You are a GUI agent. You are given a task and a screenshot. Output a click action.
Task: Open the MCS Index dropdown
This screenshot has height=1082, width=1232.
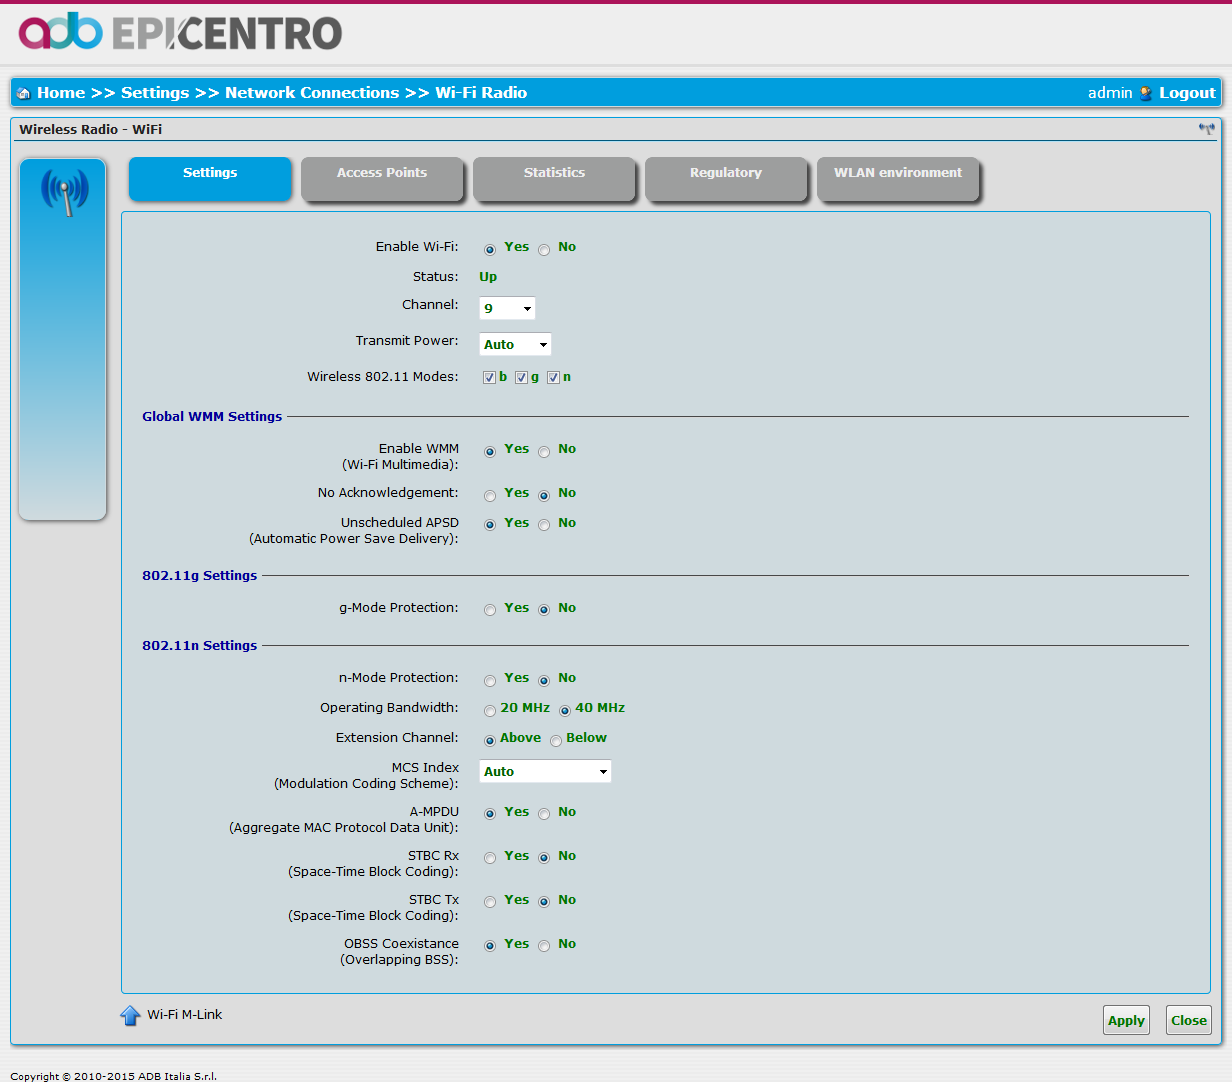(x=545, y=771)
